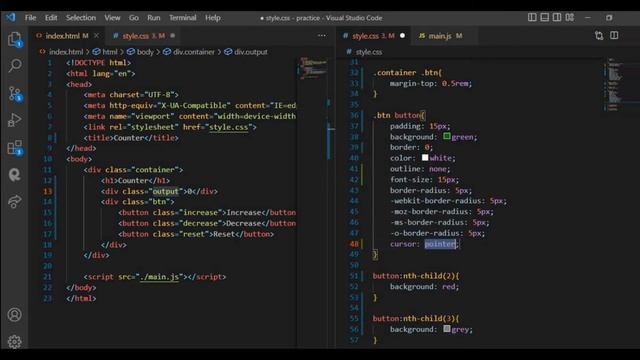The height and width of the screenshot is (360, 640).
Task: Open the File menu
Action: pos(30,18)
